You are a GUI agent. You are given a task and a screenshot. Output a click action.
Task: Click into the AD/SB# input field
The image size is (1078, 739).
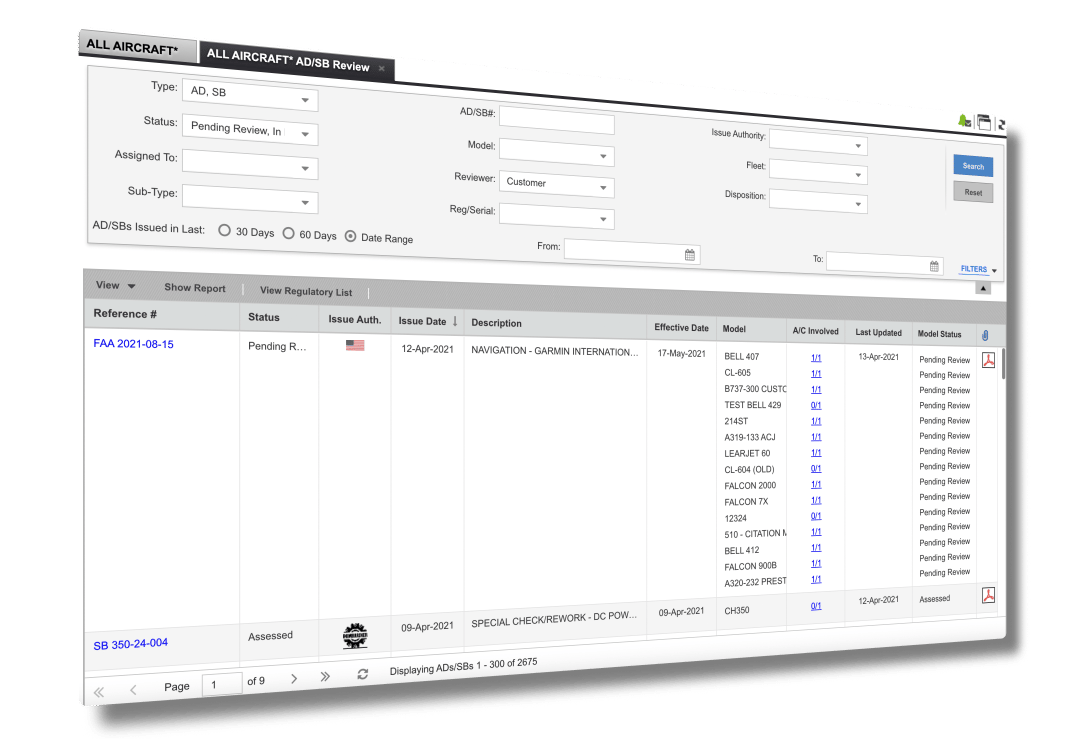556,123
